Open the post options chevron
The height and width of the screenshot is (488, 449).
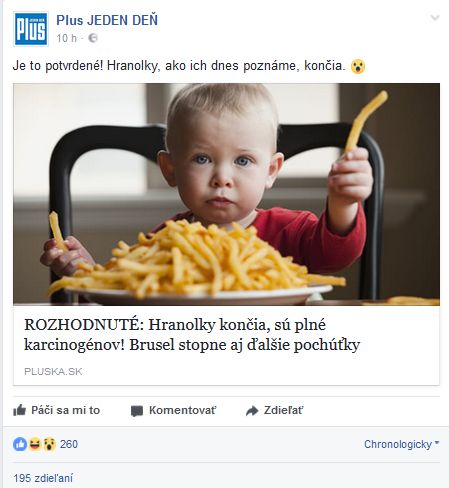435,17
